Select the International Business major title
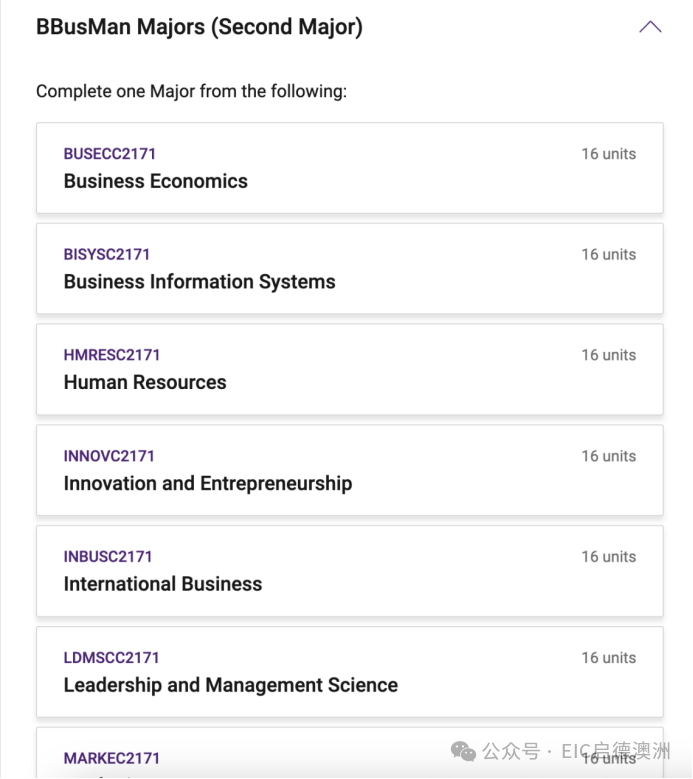The height and width of the screenshot is (779, 693). click(x=163, y=584)
